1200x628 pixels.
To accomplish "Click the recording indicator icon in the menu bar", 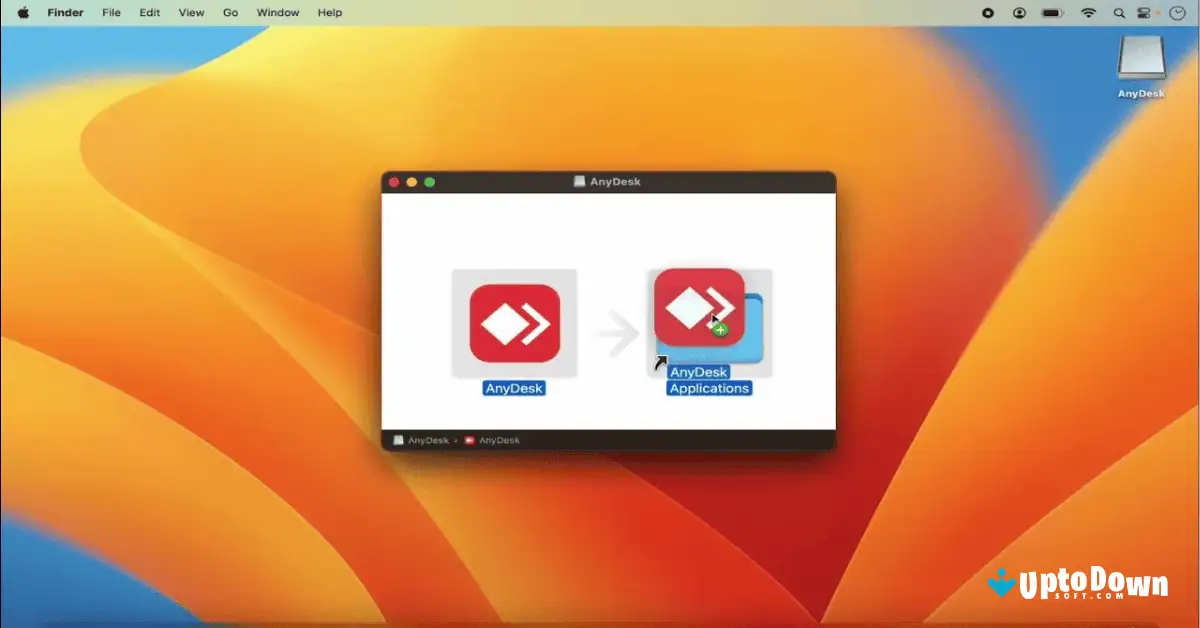I will pyautogui.click(x=987, y=13).
